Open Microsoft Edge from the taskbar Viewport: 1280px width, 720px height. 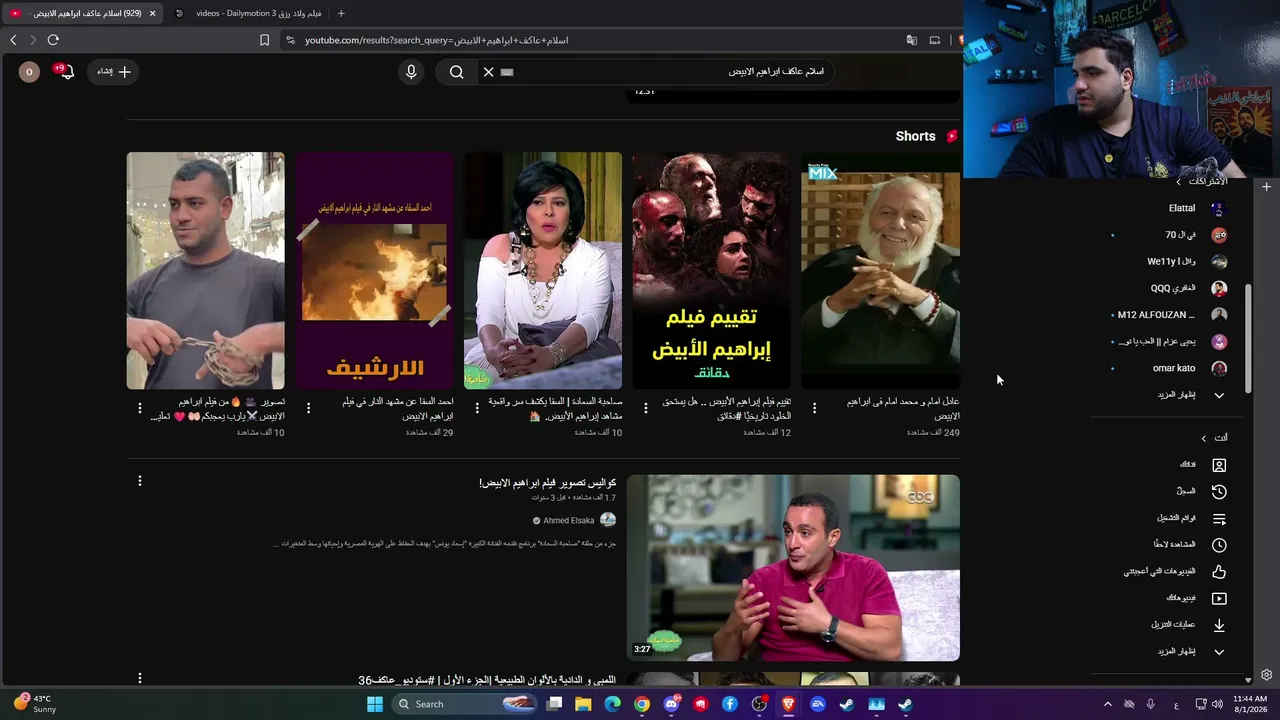[x=613, y=704]
